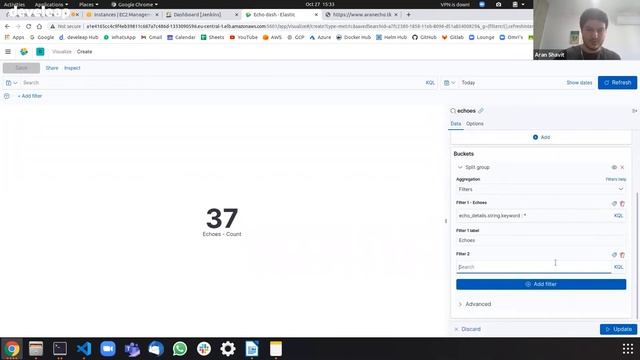Click the Refresh button
640x360 pixels.
(617, 83)
